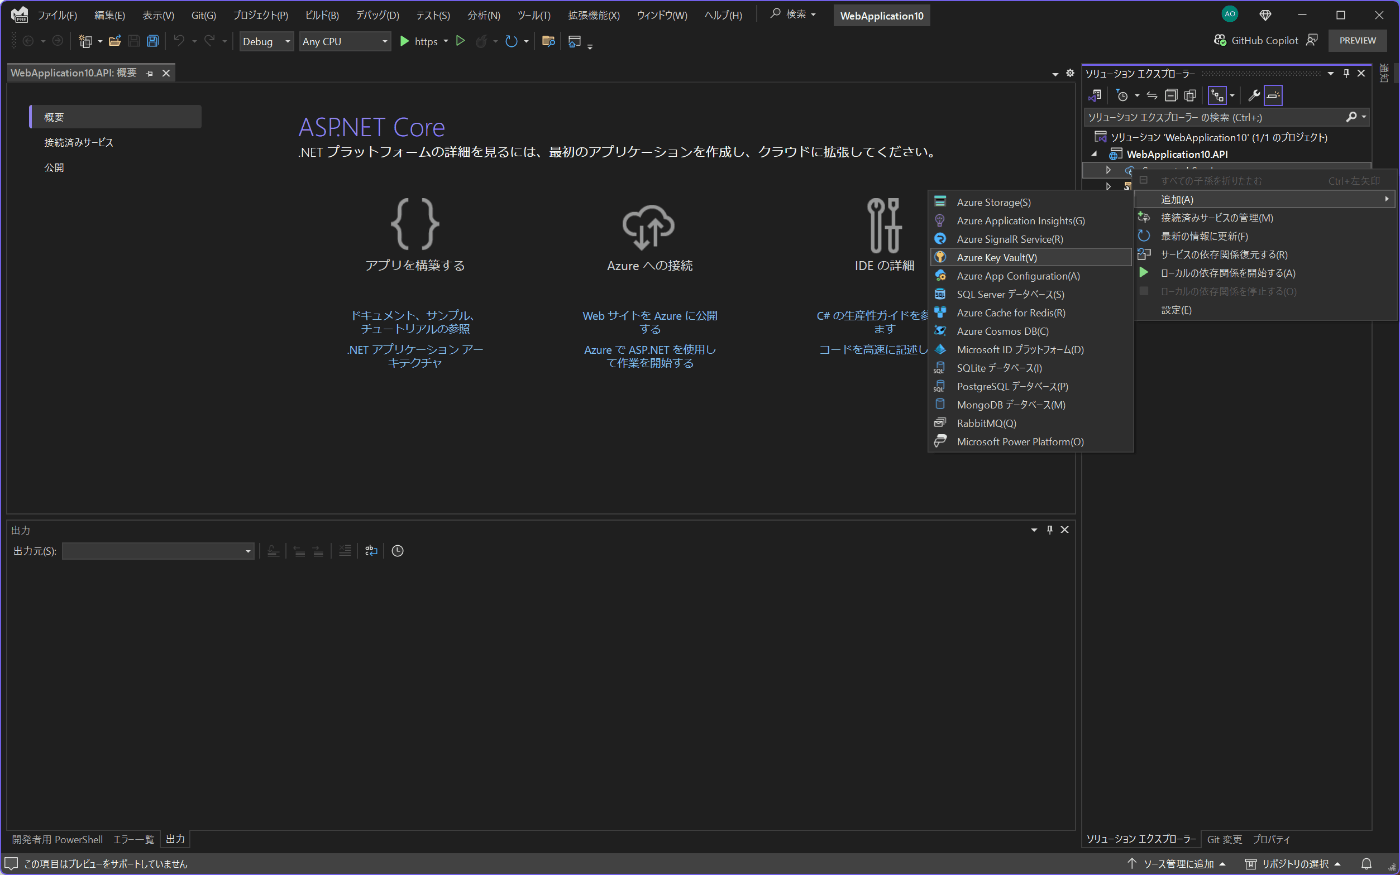Open link .NET アプリケーション アーキテクチャ
This screenshot has width=1400, height=875.
[415, 356]
